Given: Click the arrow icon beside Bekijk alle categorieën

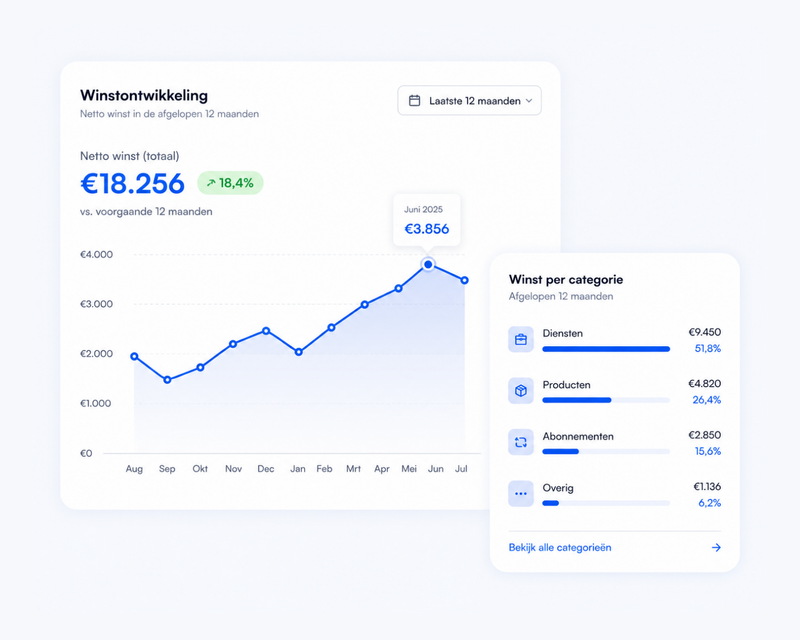Looking at the screenshot, I should coord(716,548).
